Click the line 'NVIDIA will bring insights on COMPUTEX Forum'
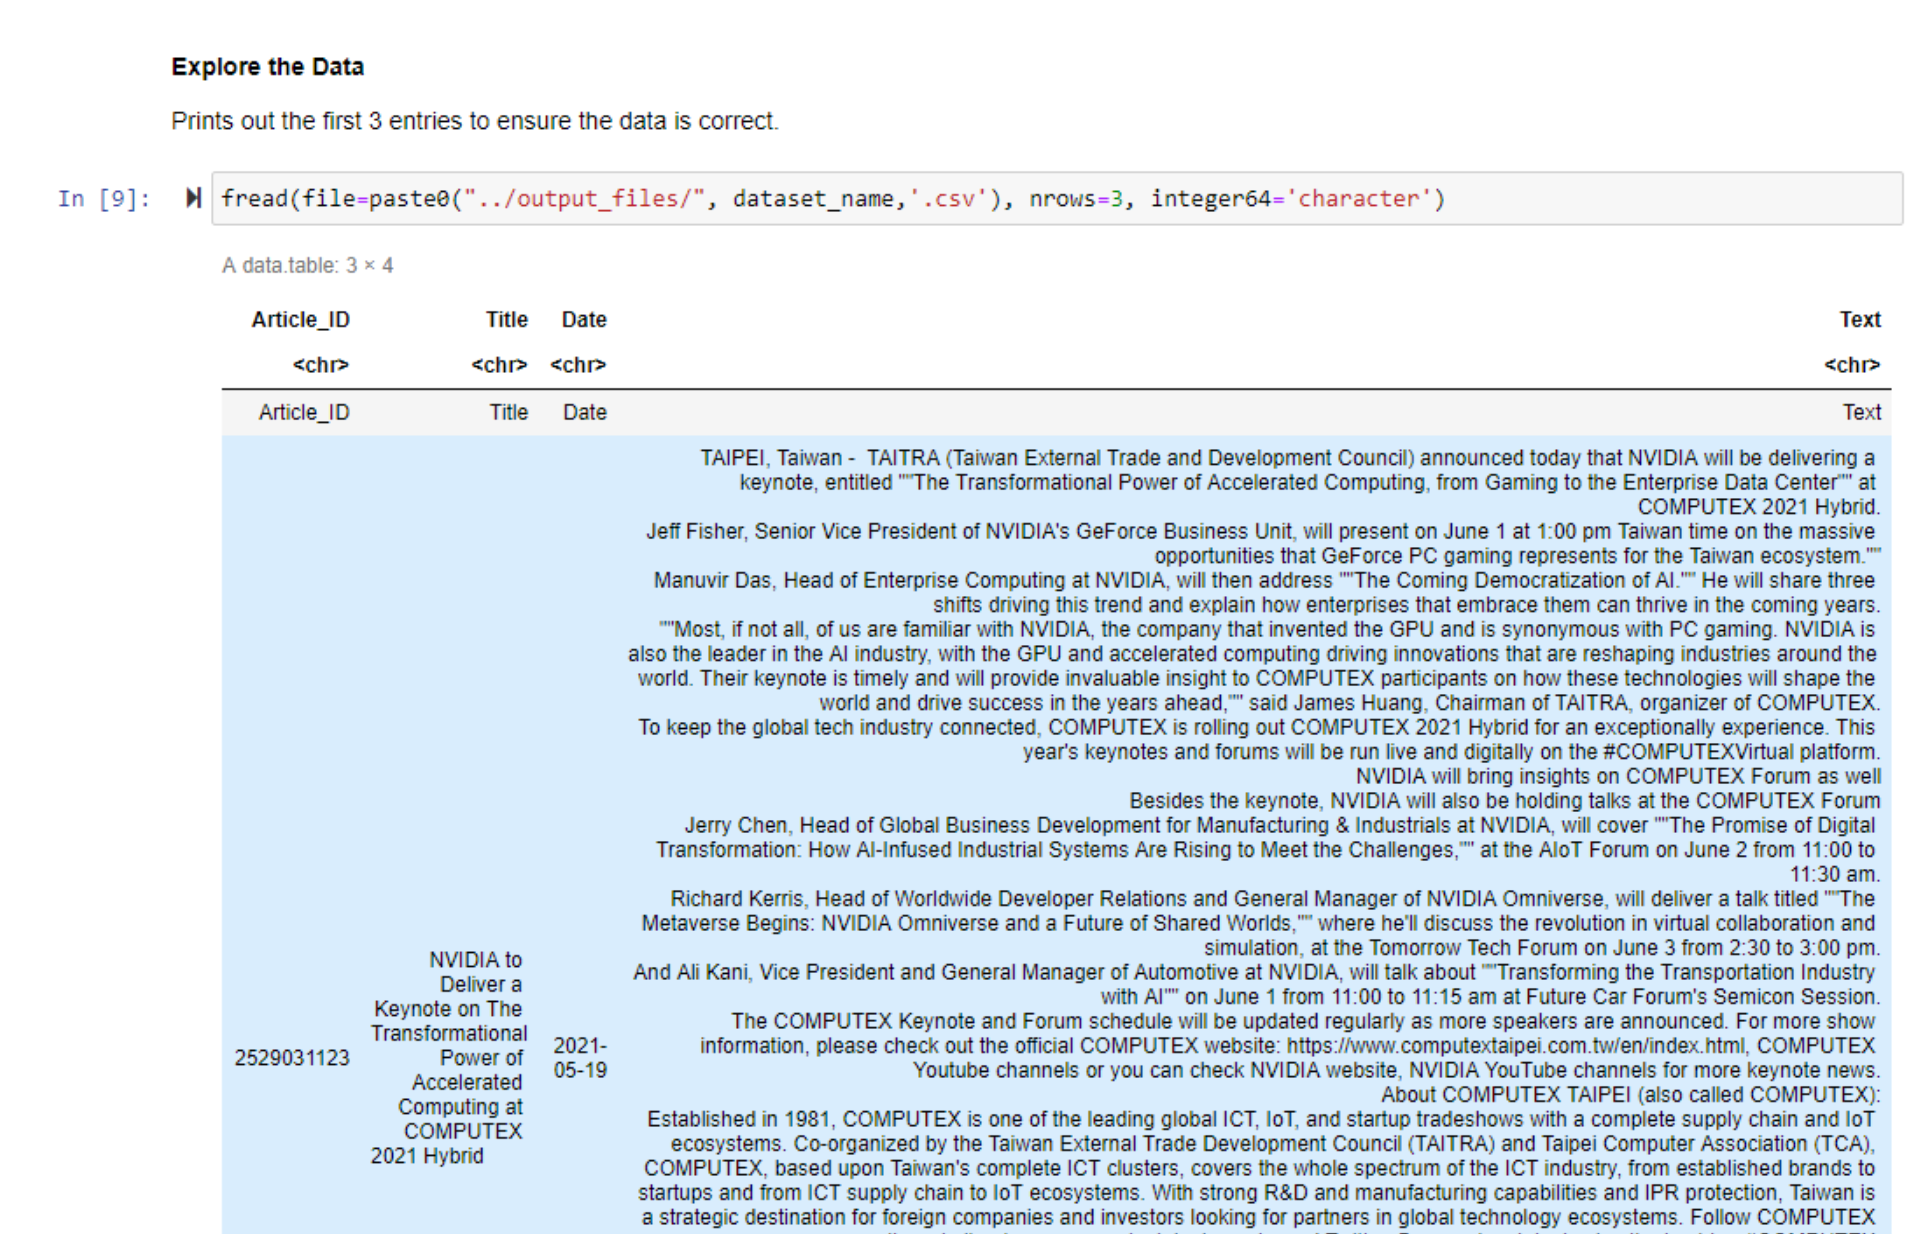 click(x=1618, y=777)
